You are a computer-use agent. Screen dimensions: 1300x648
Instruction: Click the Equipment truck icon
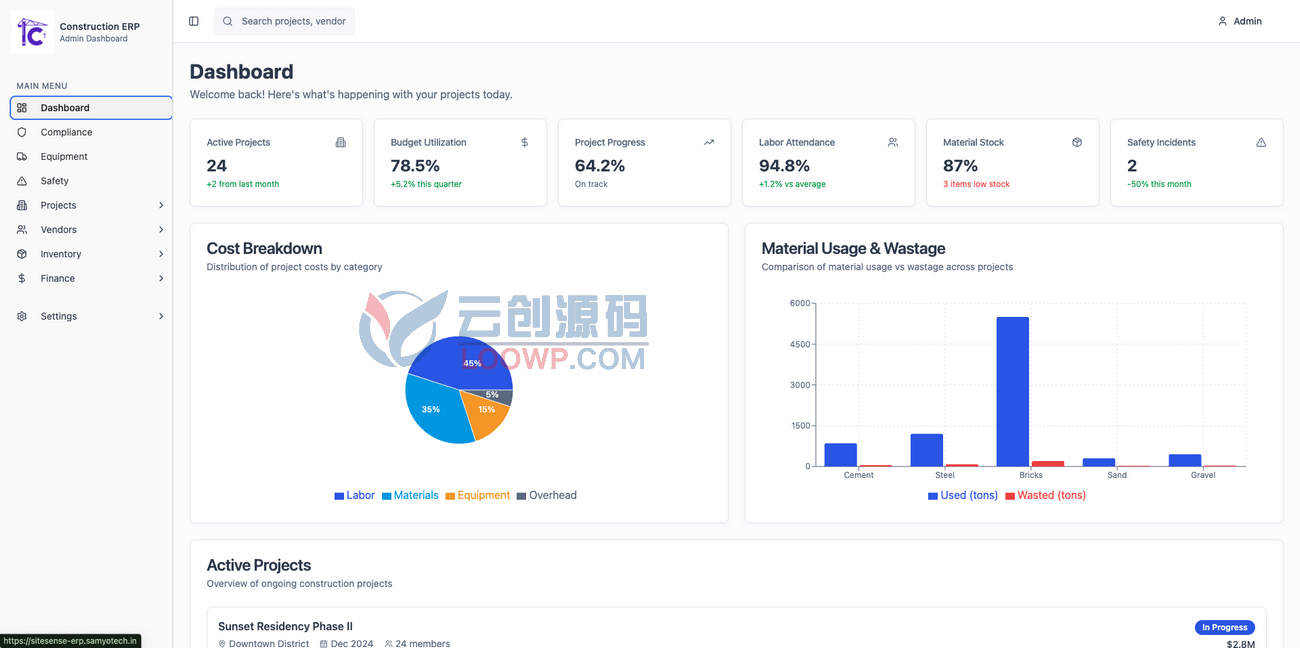pos(22,157)
